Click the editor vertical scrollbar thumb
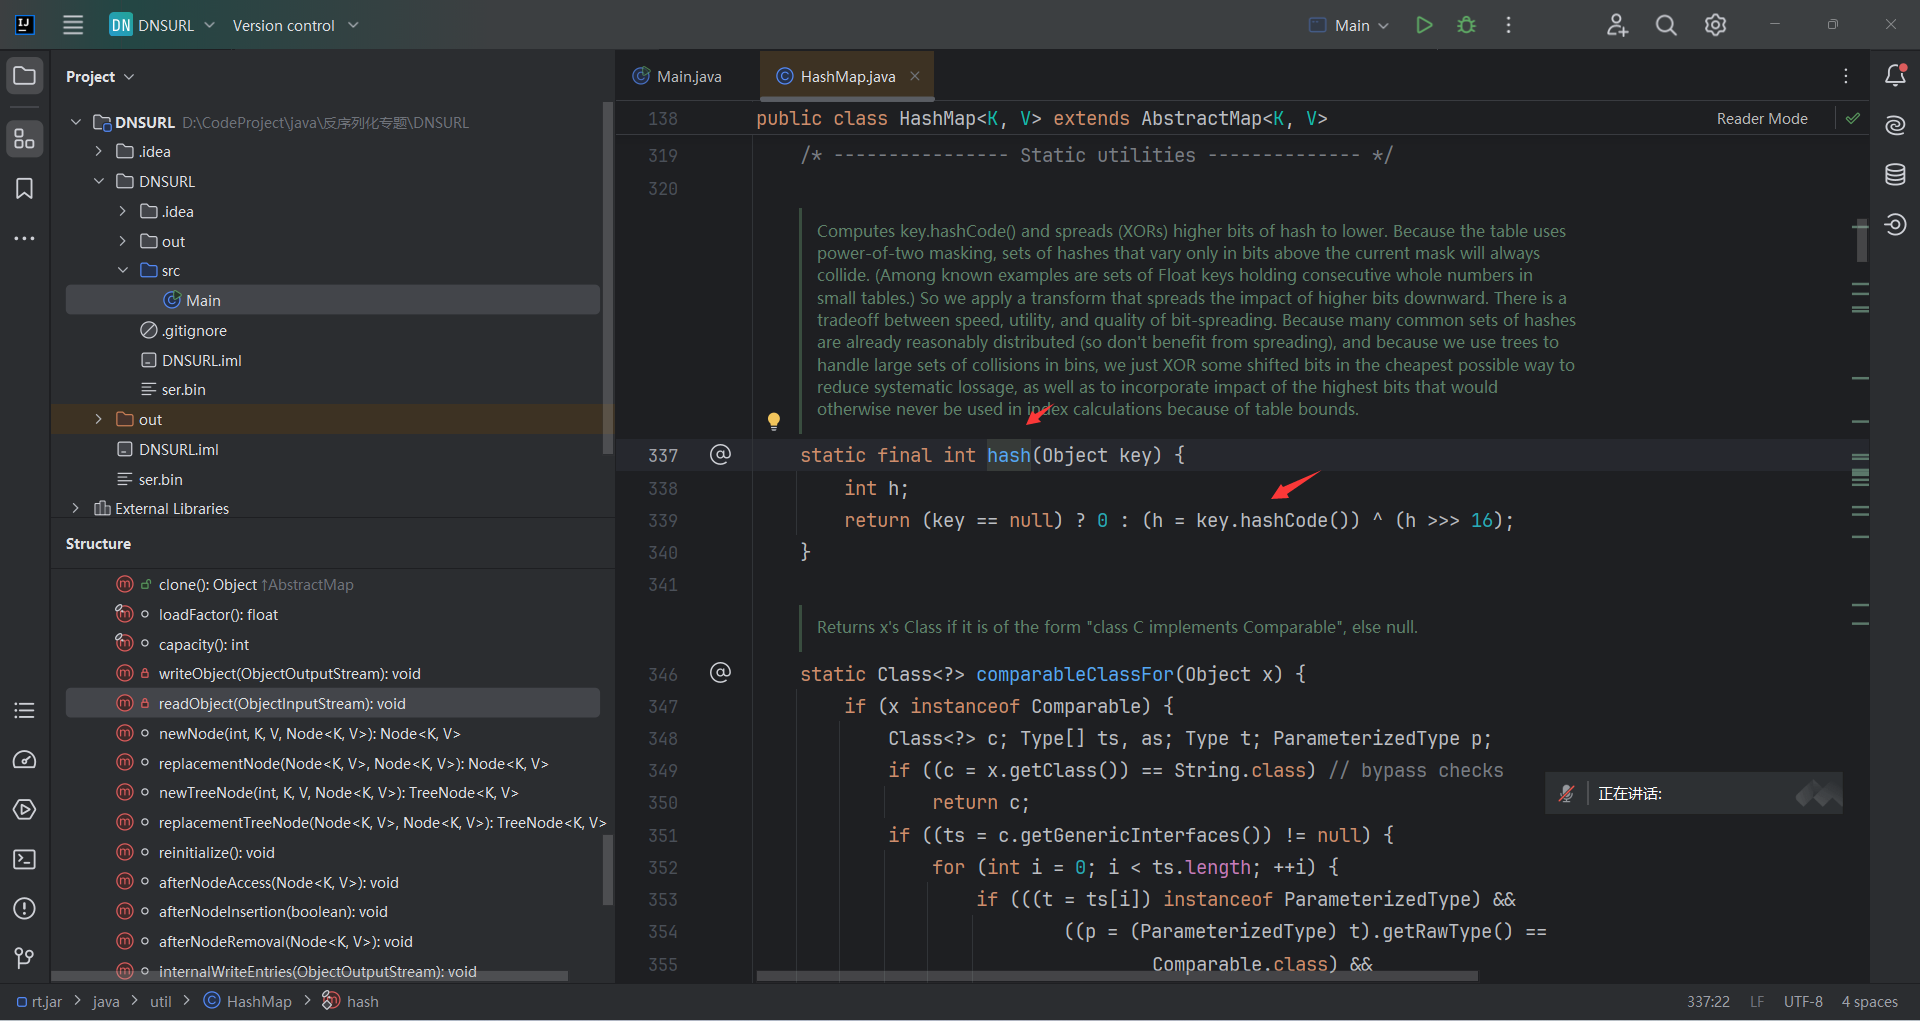 [x=1861, y=240]
